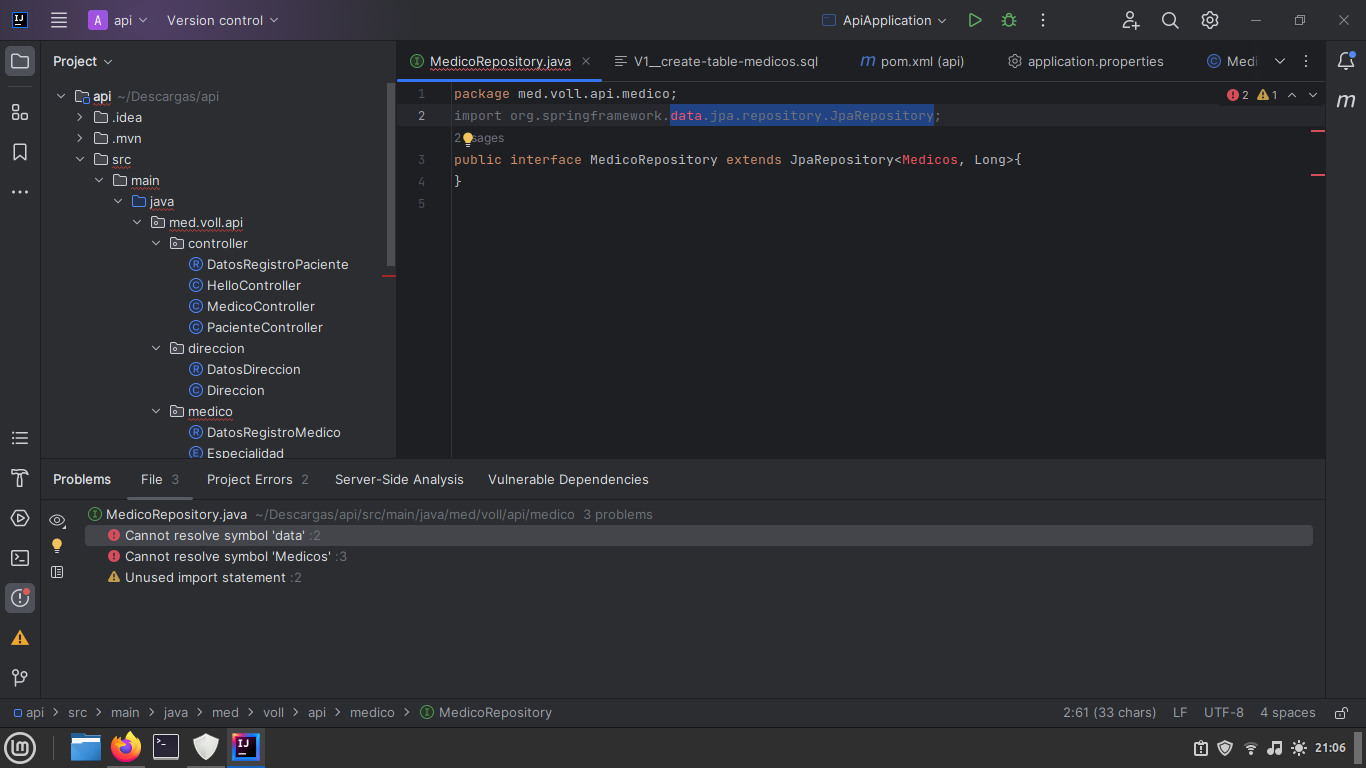Image resolution: width=1366 pixels, height=768 pixels.
Task: Open Search Everywhere magnifier icon
Action: pos(1170,20)
